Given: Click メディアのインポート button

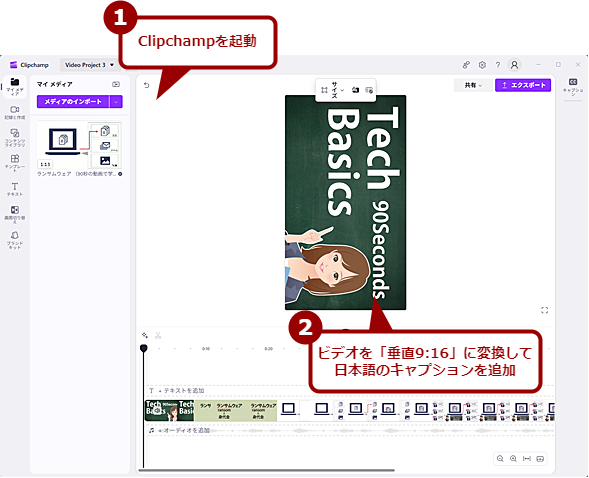Looking at the screenshot, I should tap(73, 101).
